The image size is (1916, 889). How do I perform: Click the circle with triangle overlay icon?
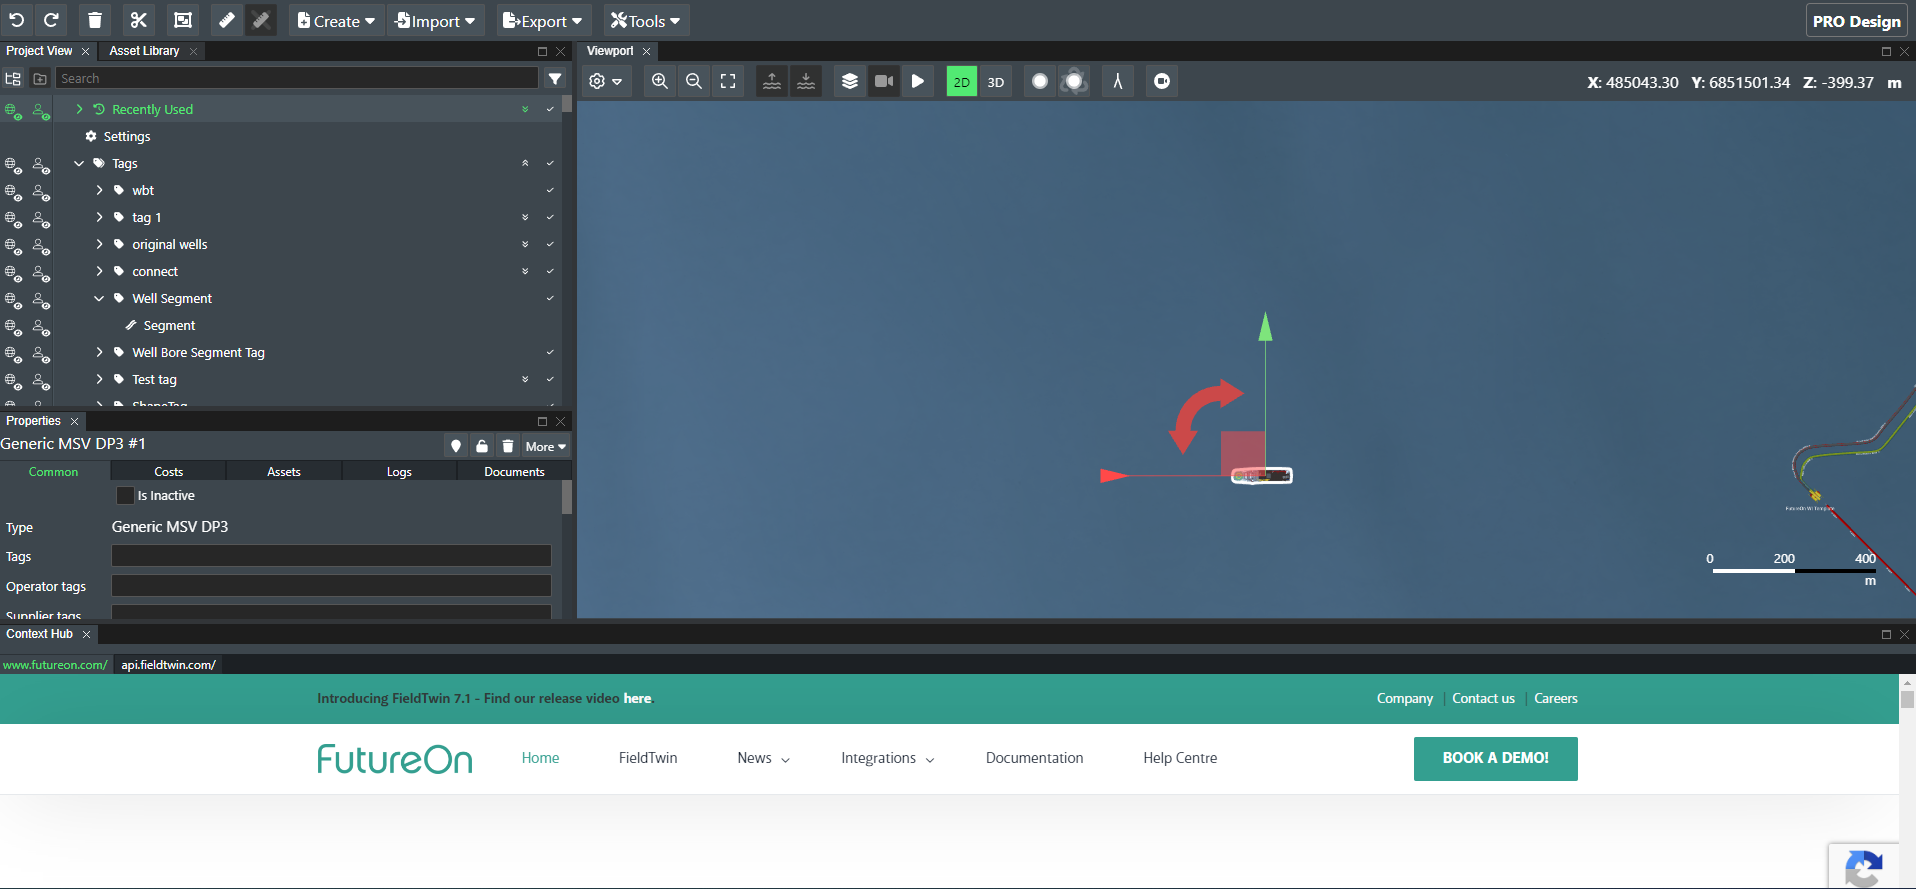pyautogui.click(x=1074, y=81)
